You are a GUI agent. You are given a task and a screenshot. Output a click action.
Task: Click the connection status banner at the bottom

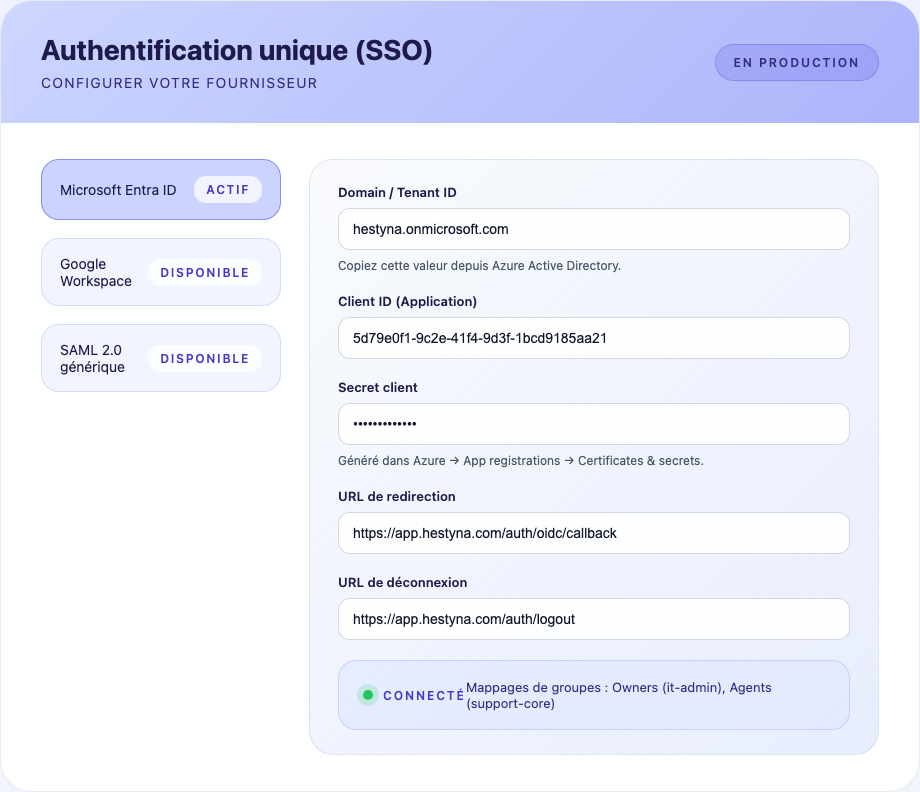coord(593,694)
